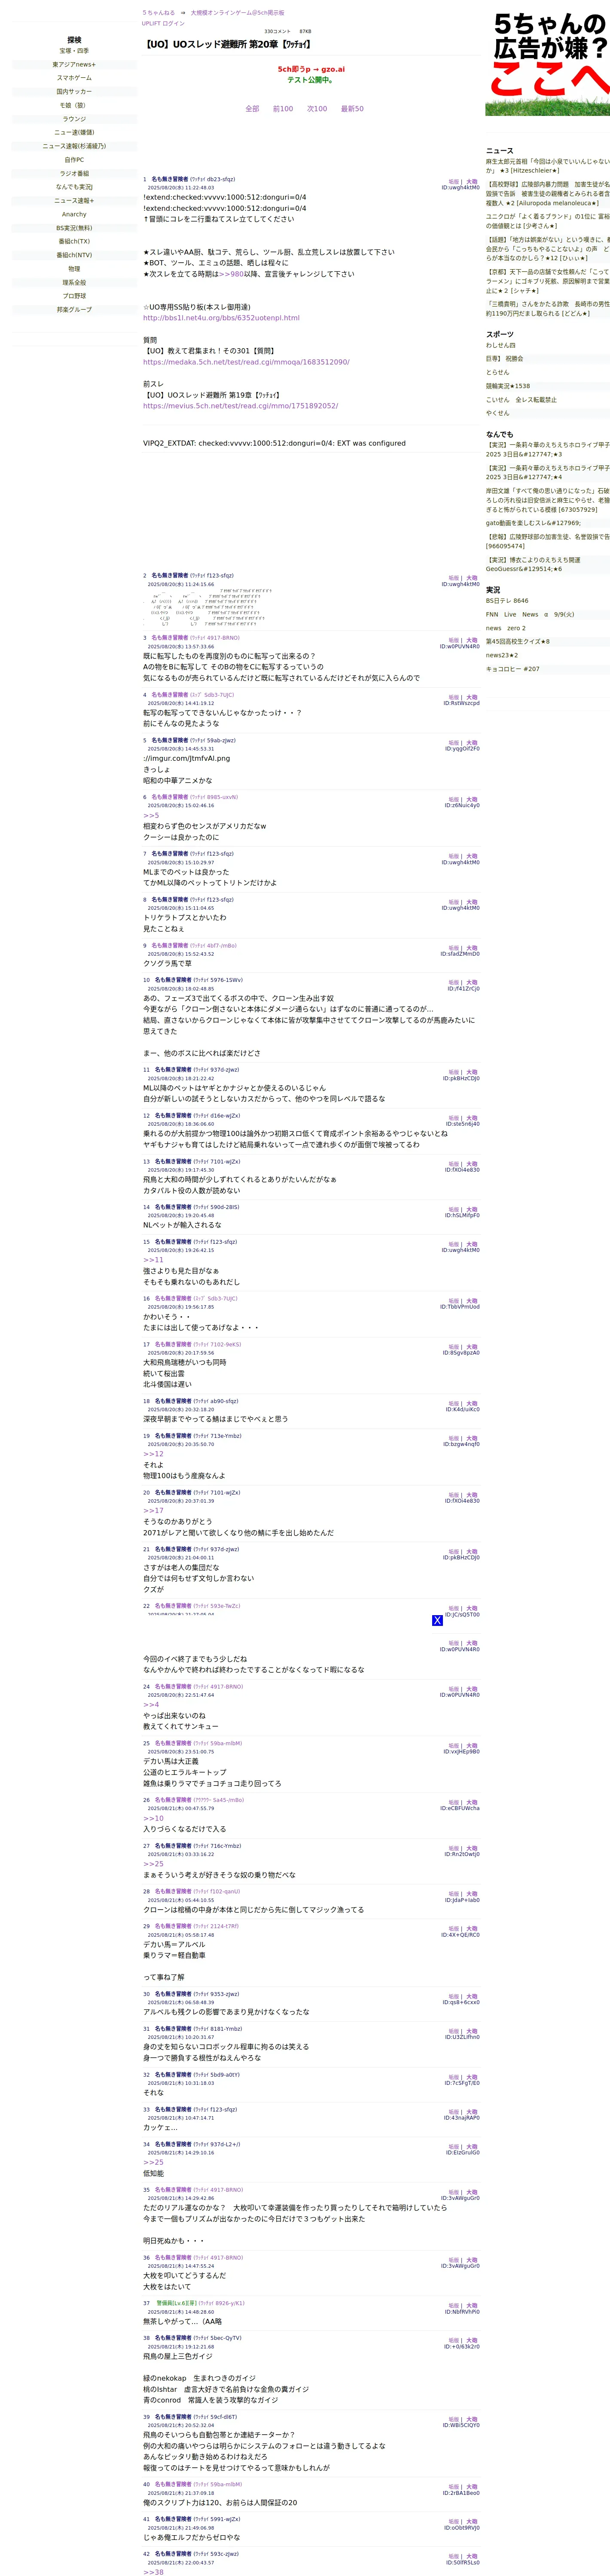Open 宝塚・四季 board in sidebar
Viewport: 610px width, 2576px height.
coord(74,51)
